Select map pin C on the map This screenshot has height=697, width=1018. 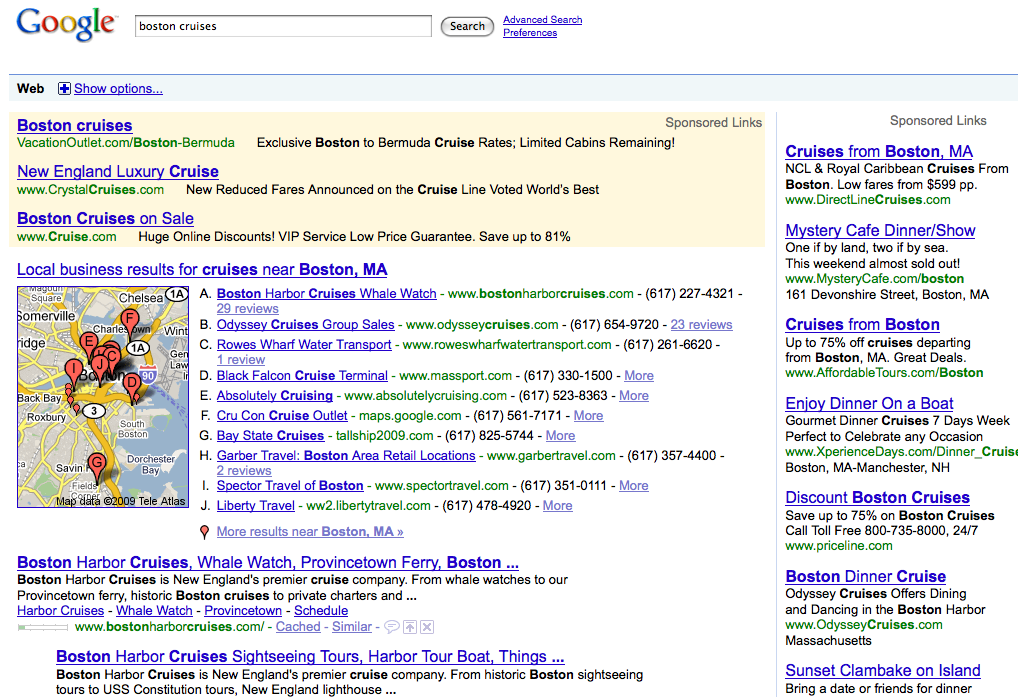point(112,356)
